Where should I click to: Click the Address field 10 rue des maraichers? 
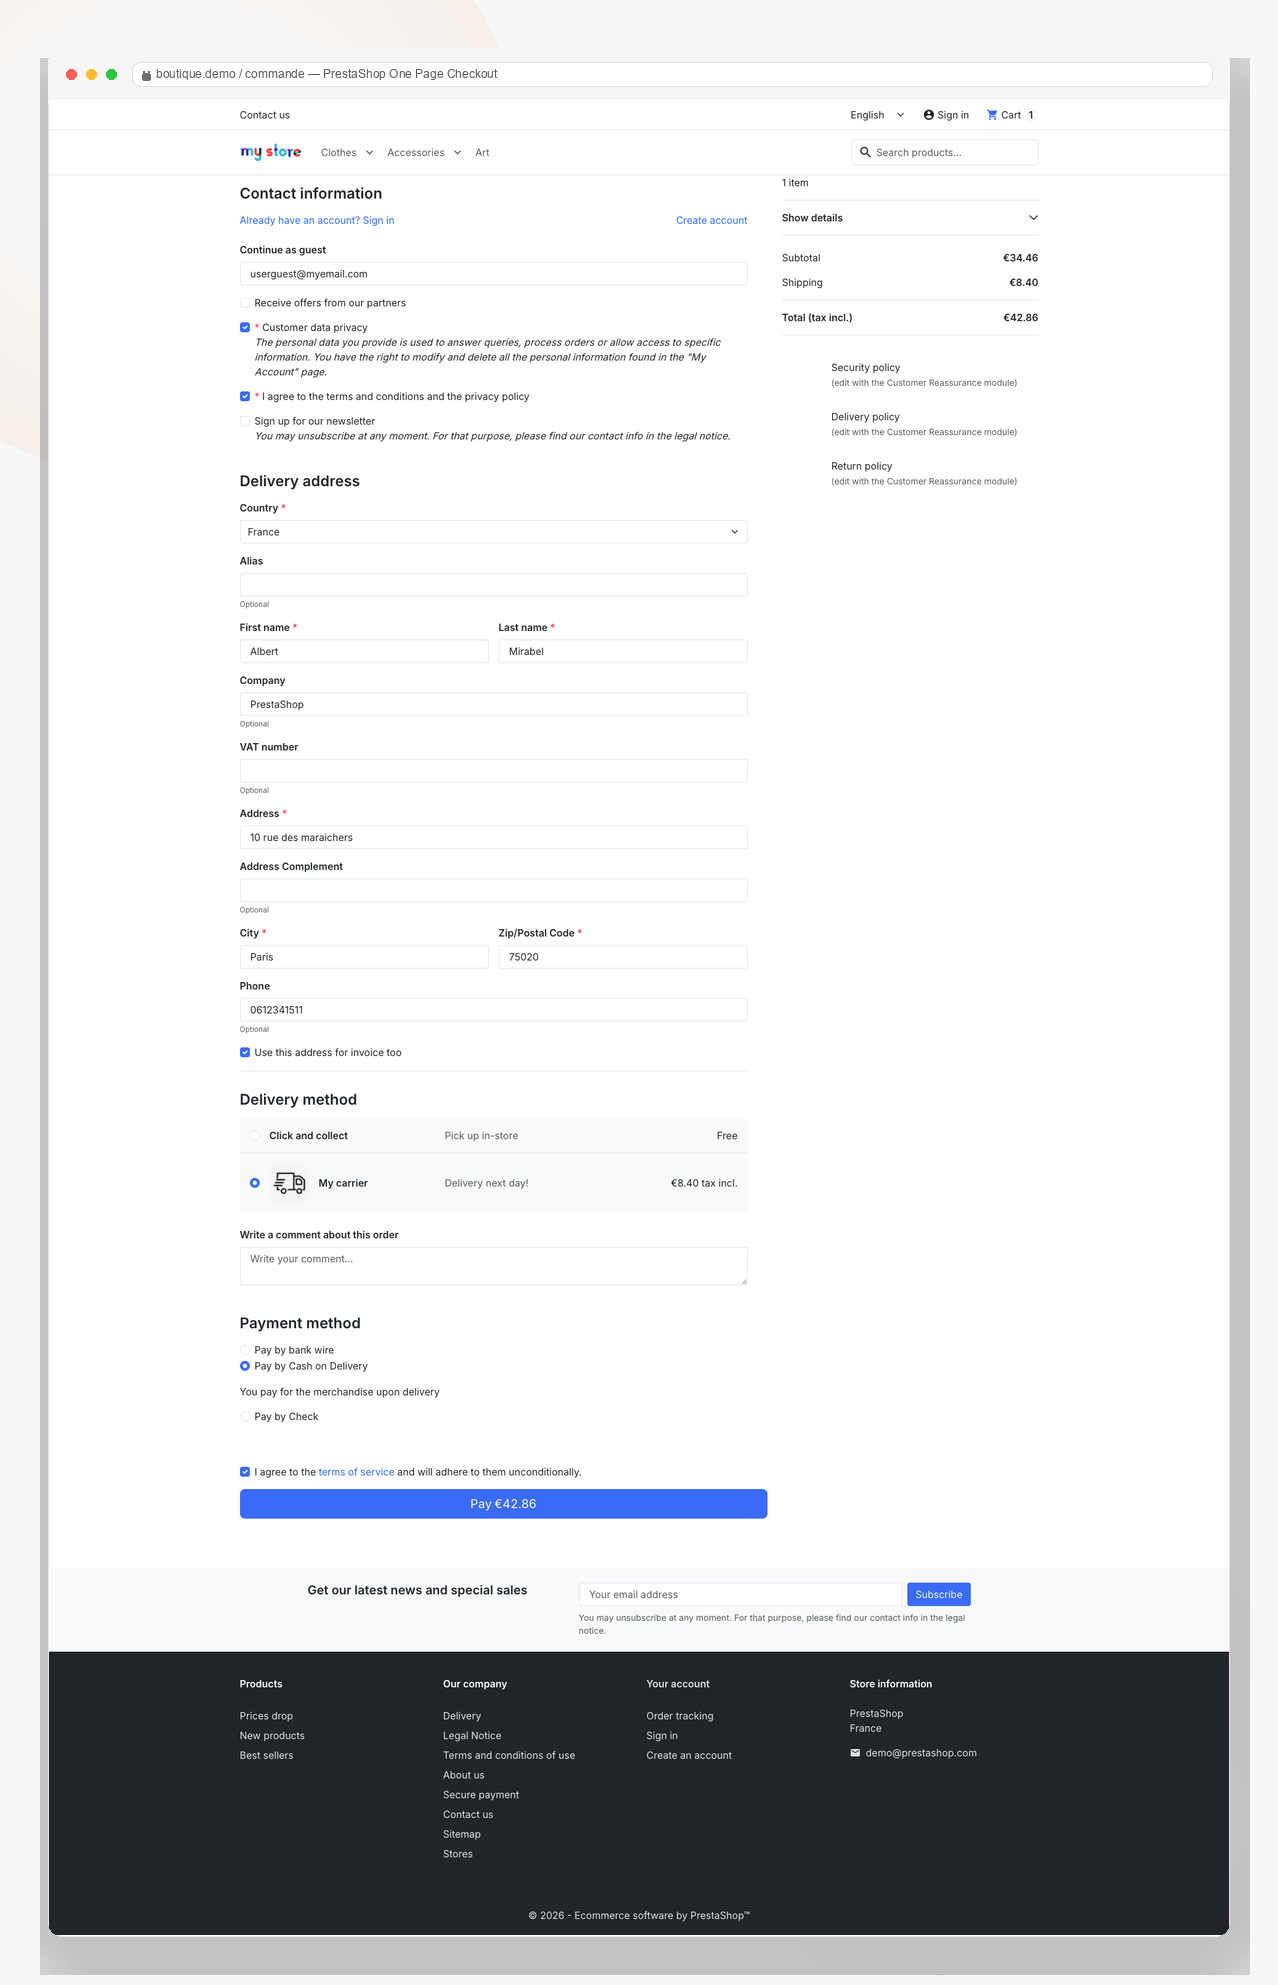[x=494, y=838]
